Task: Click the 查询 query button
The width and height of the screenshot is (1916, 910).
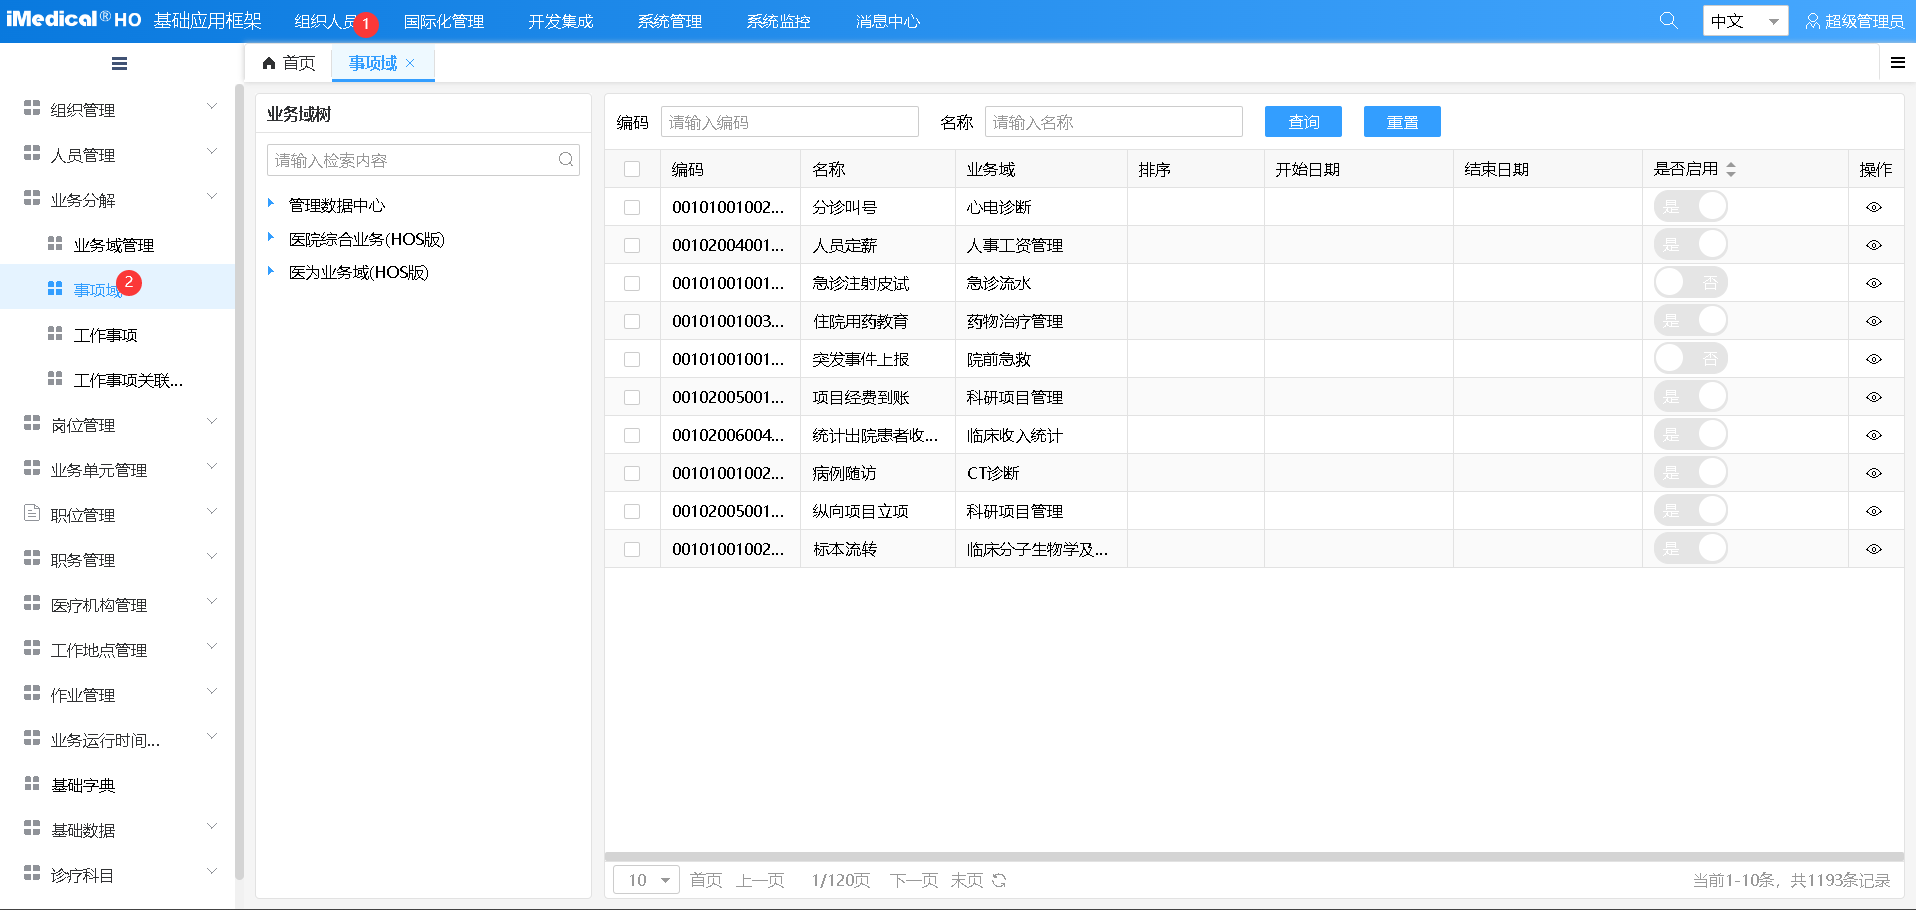Action: pos(1303,121)
